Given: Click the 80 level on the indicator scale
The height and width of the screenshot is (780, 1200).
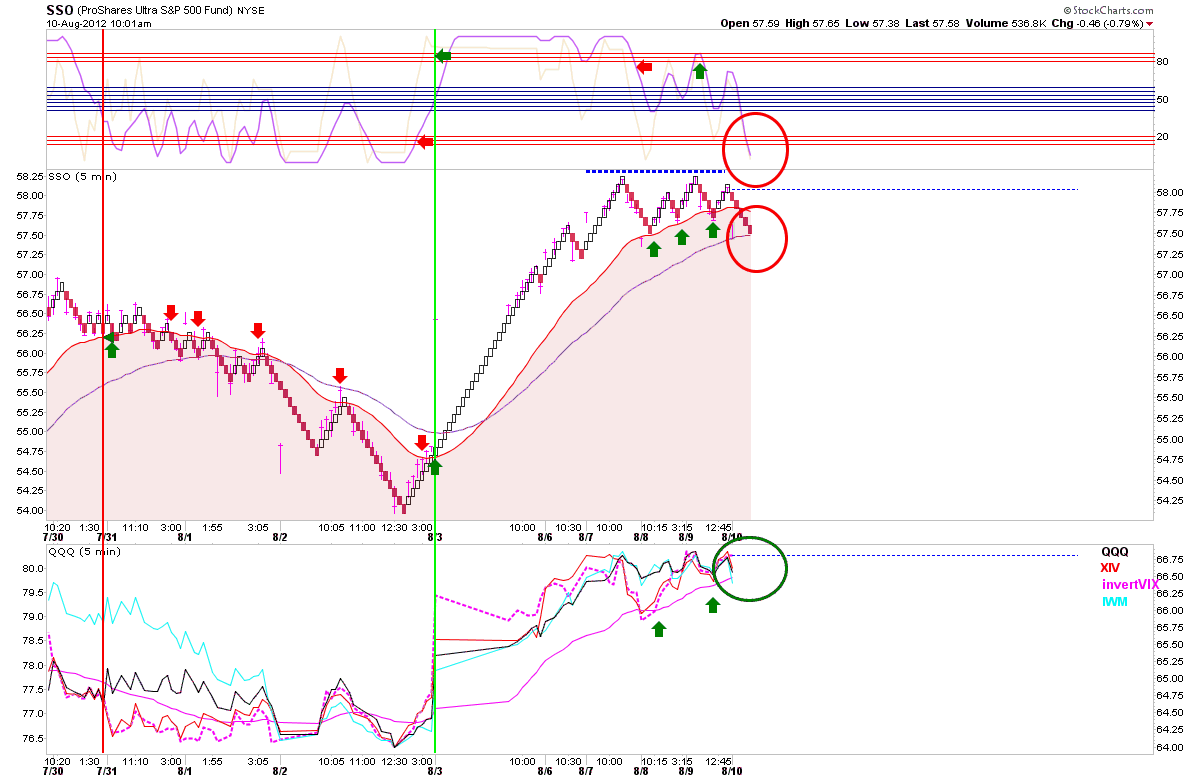Looking at the screenshot, I should 1163,62.
